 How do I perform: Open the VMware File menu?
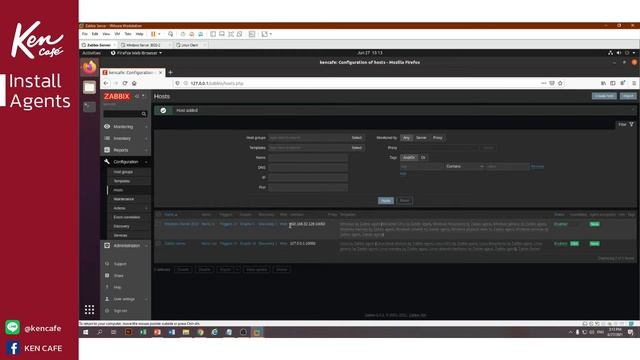pyautogui.click(x=85, y=34)
